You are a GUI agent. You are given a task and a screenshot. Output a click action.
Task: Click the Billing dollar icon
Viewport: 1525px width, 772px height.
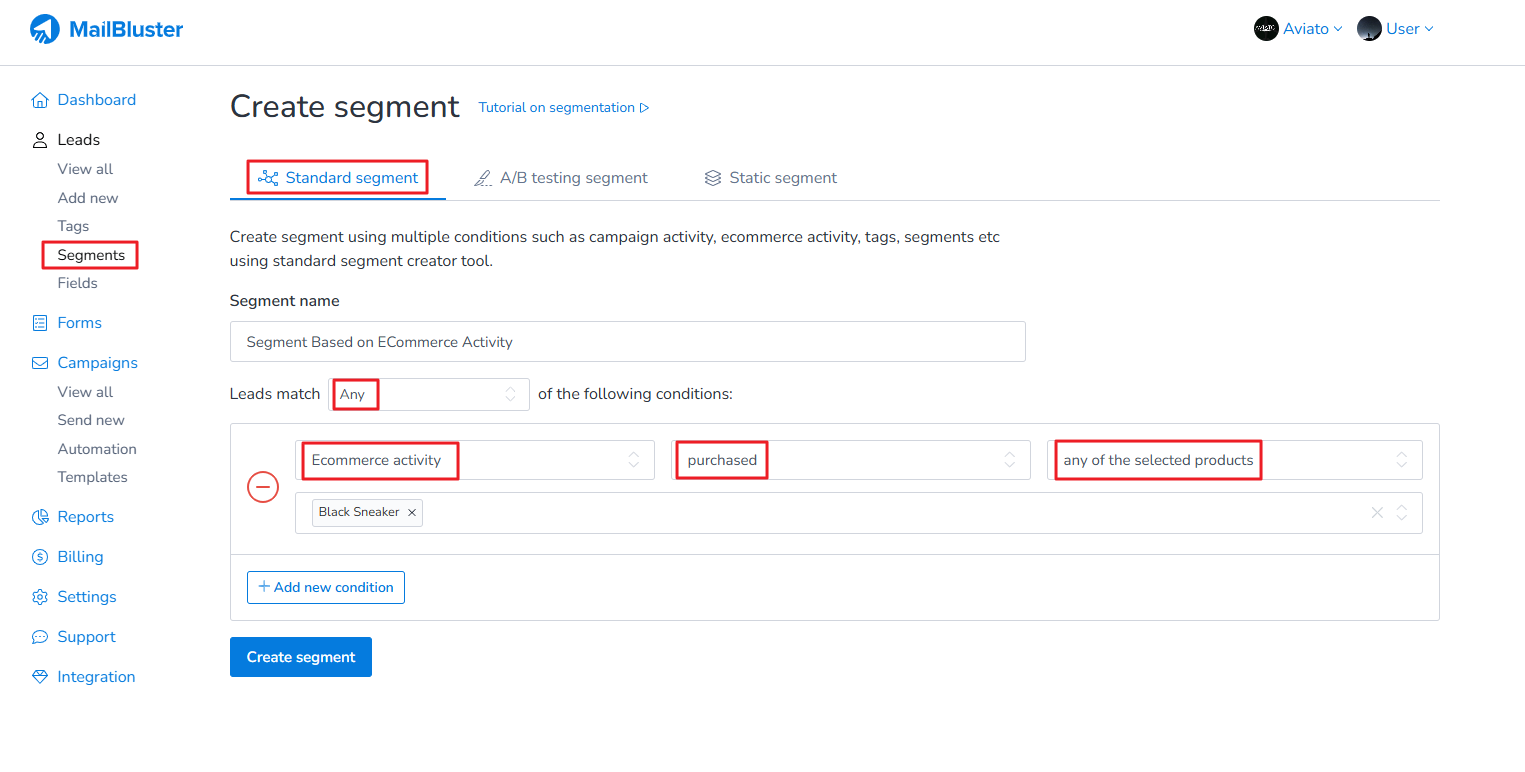point(40,557)
